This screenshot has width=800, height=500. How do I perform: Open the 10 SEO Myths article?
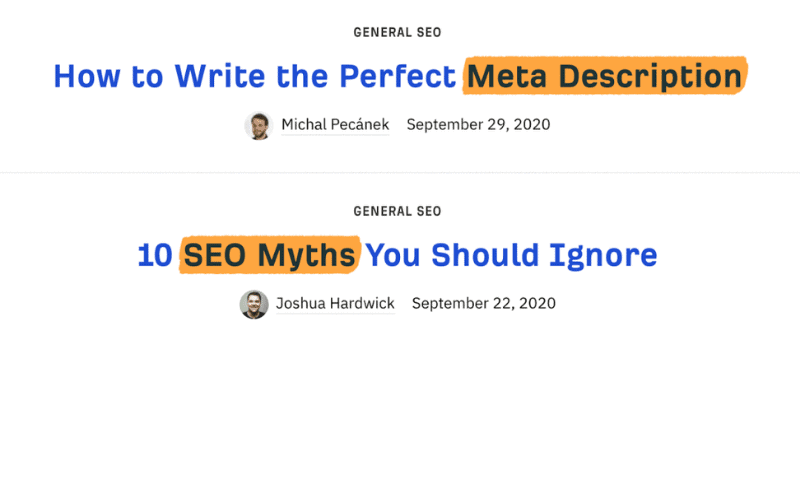click(x=397, y=255)
